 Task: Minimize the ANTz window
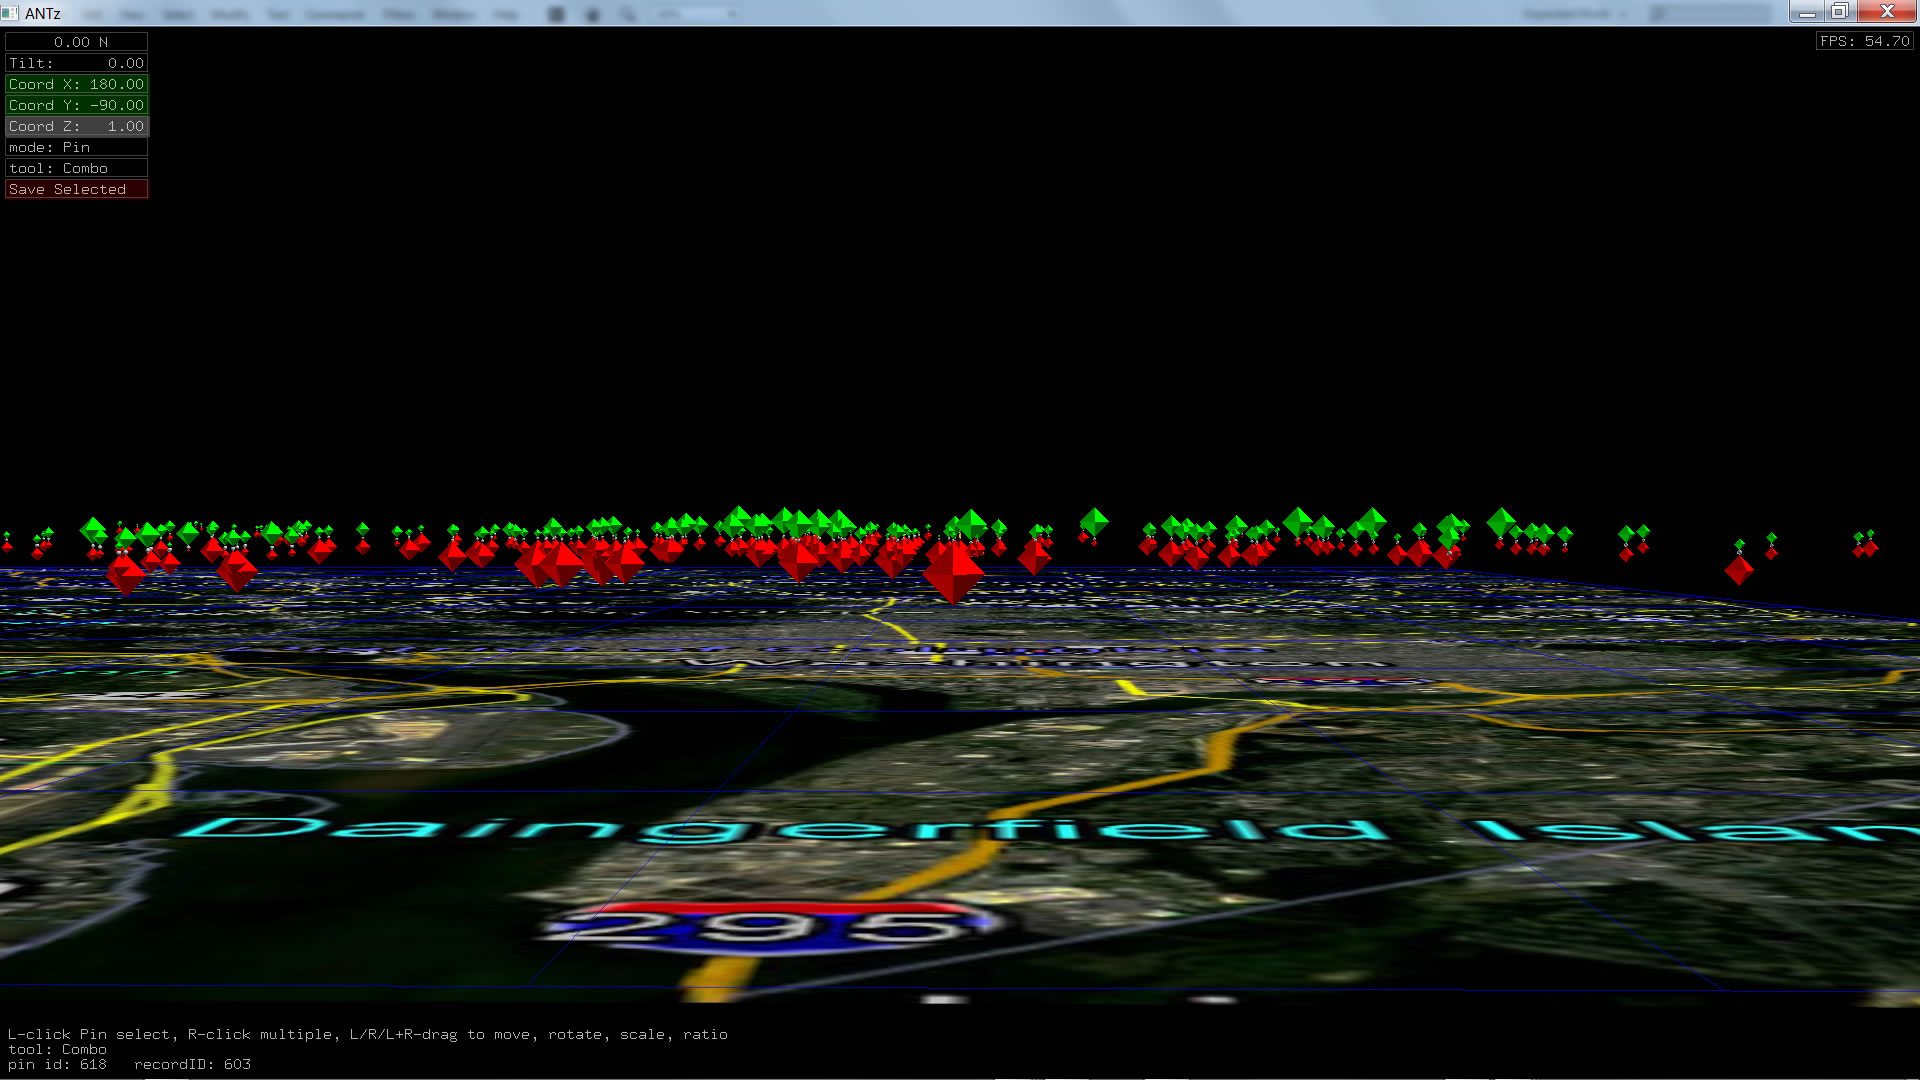(1806, 12)
